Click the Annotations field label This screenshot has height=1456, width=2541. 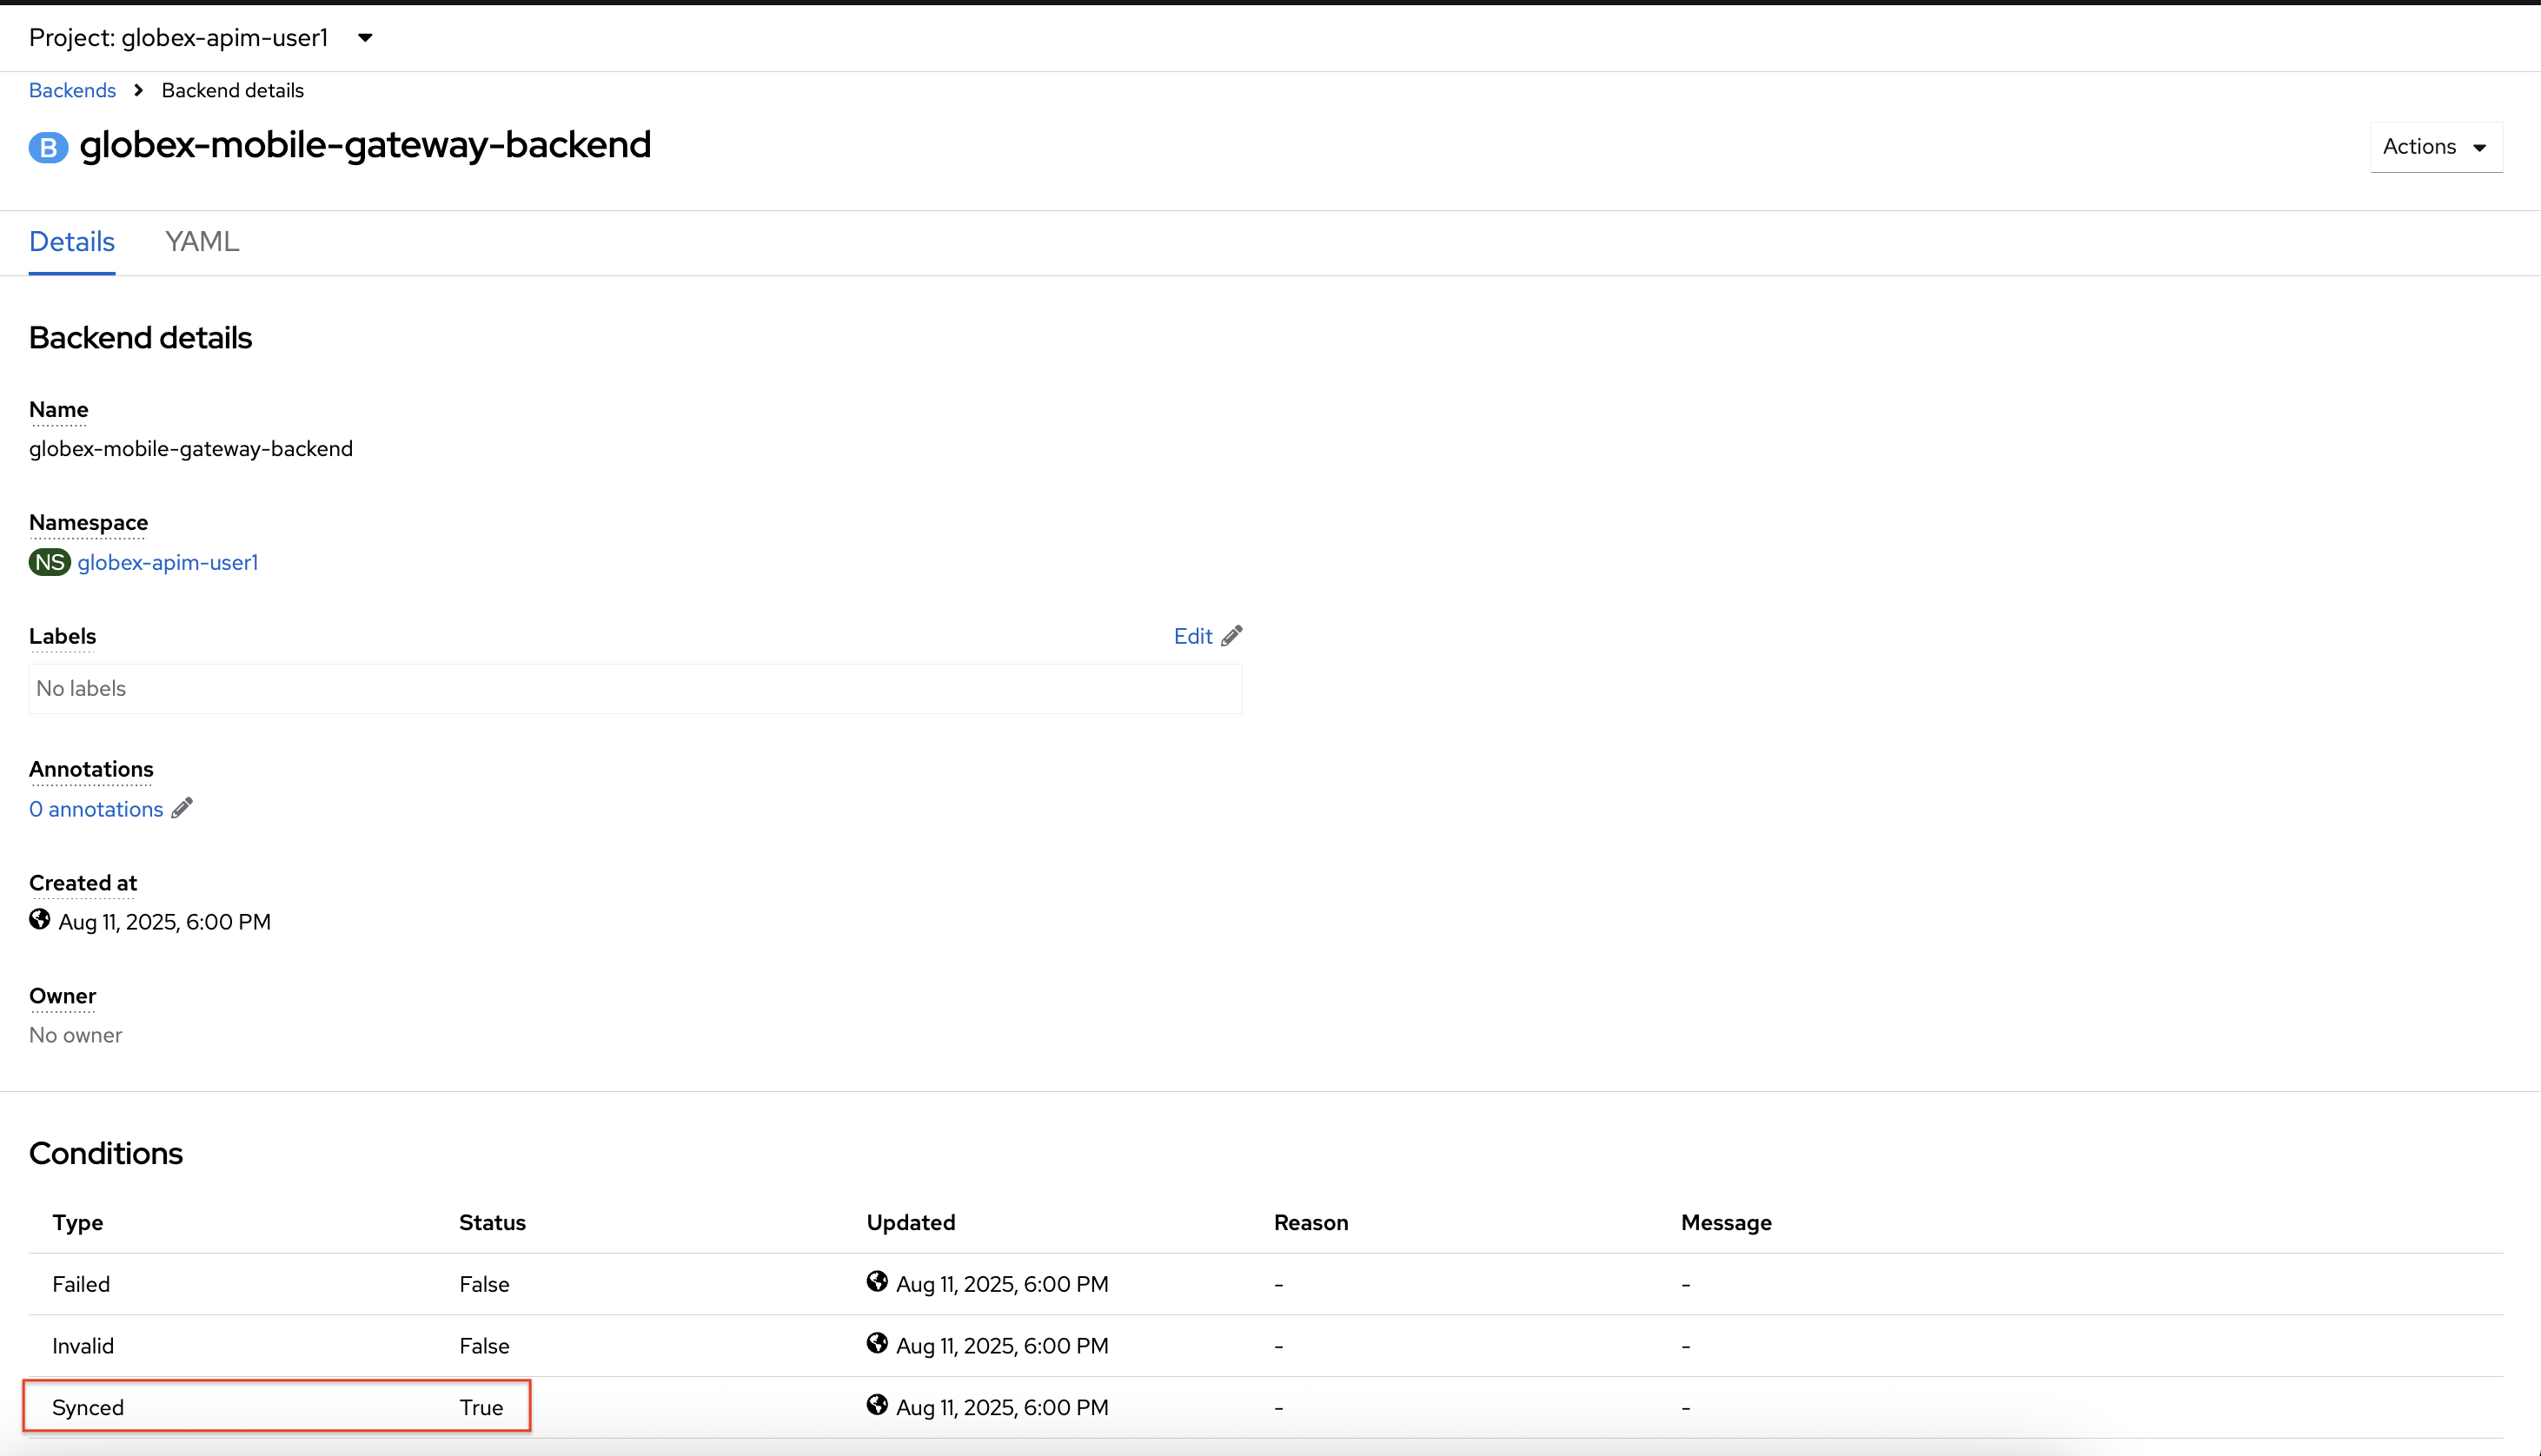pyautogui.click(x=91, y=769)
